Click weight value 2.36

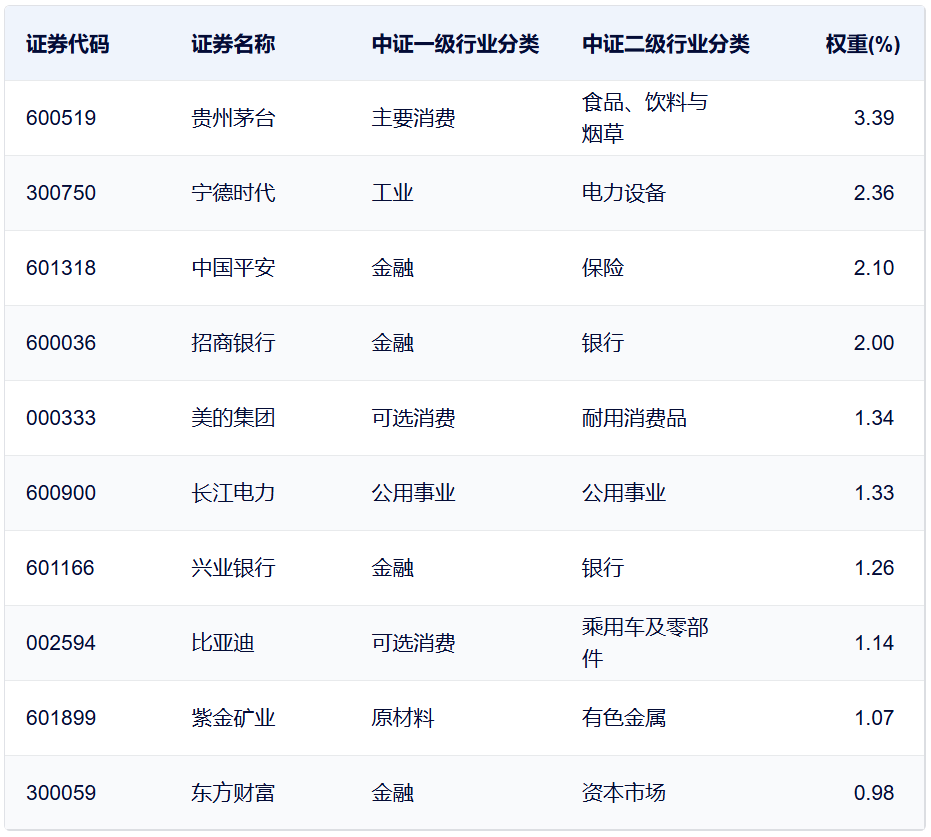pyautogui.click(x=873, y=192)
